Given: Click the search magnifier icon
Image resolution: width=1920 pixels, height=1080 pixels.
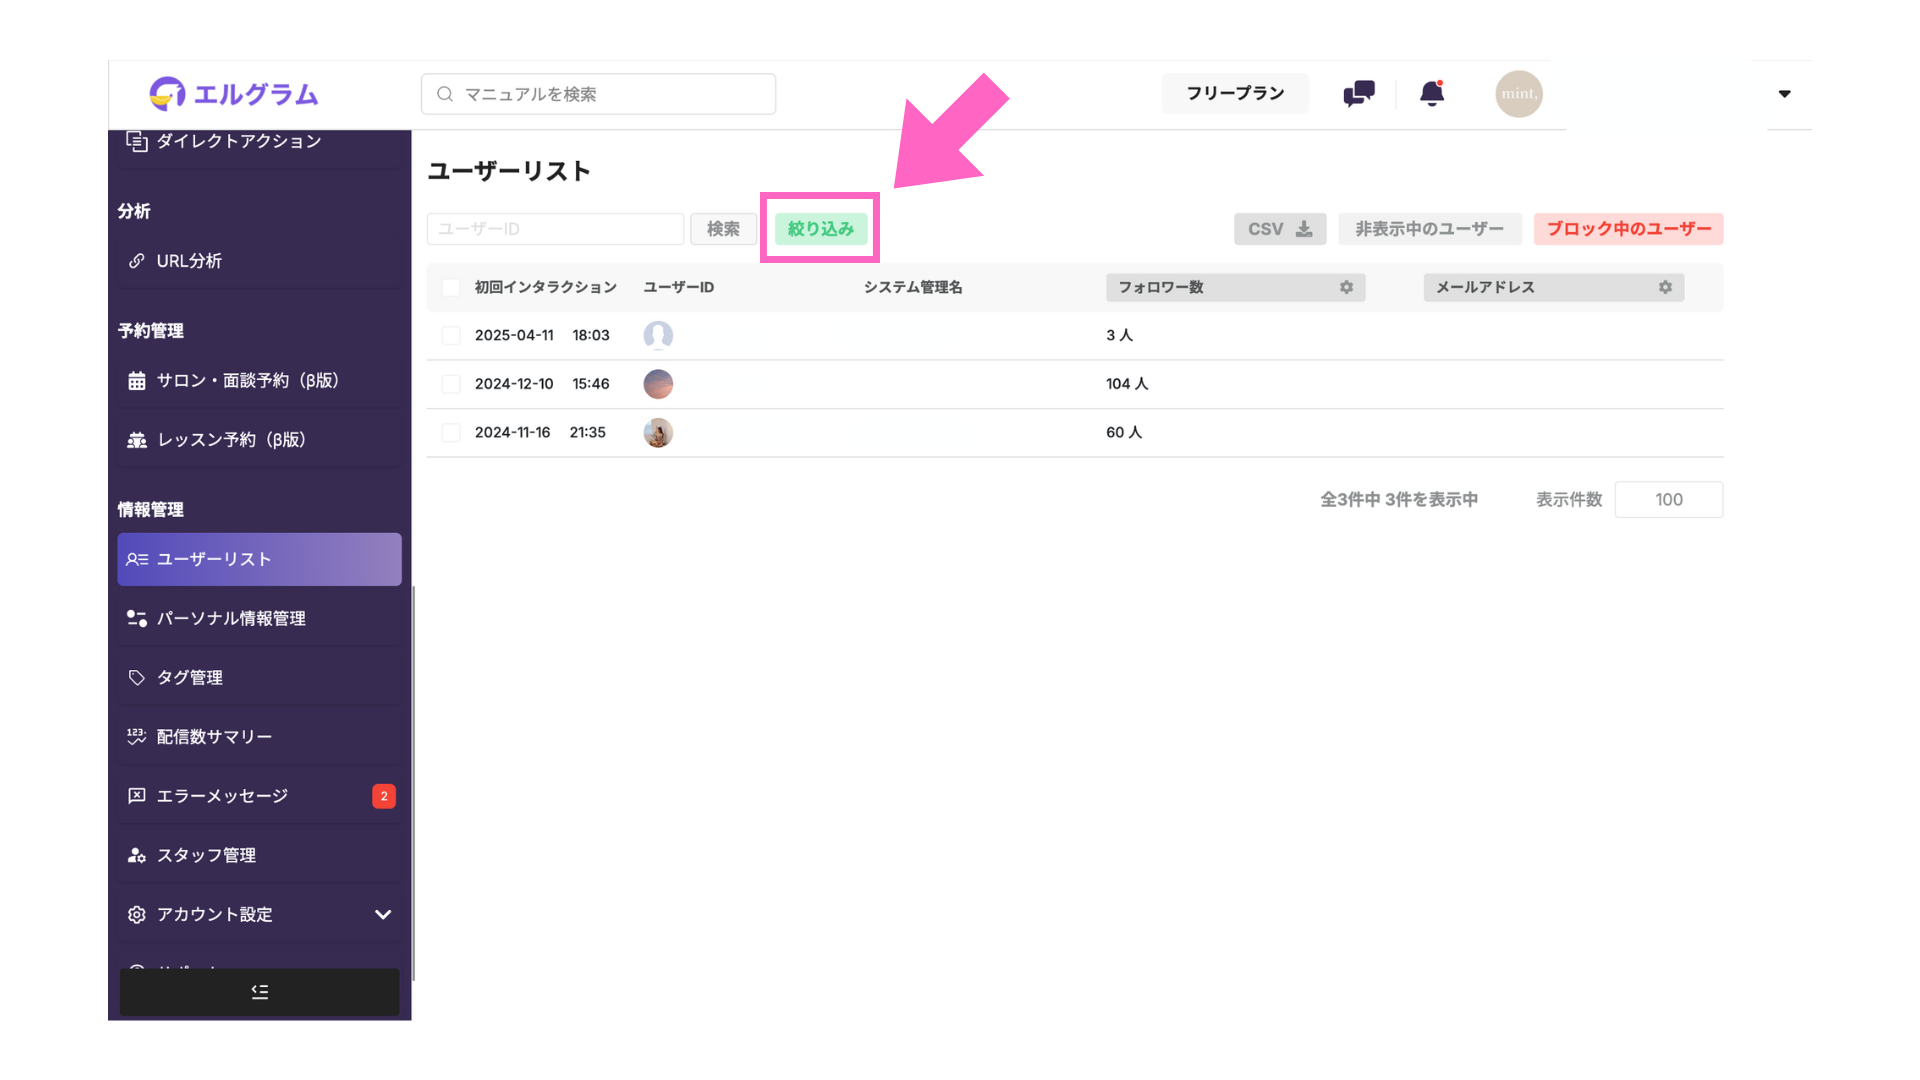Looking at the screenshot, I should coord(445,94).
